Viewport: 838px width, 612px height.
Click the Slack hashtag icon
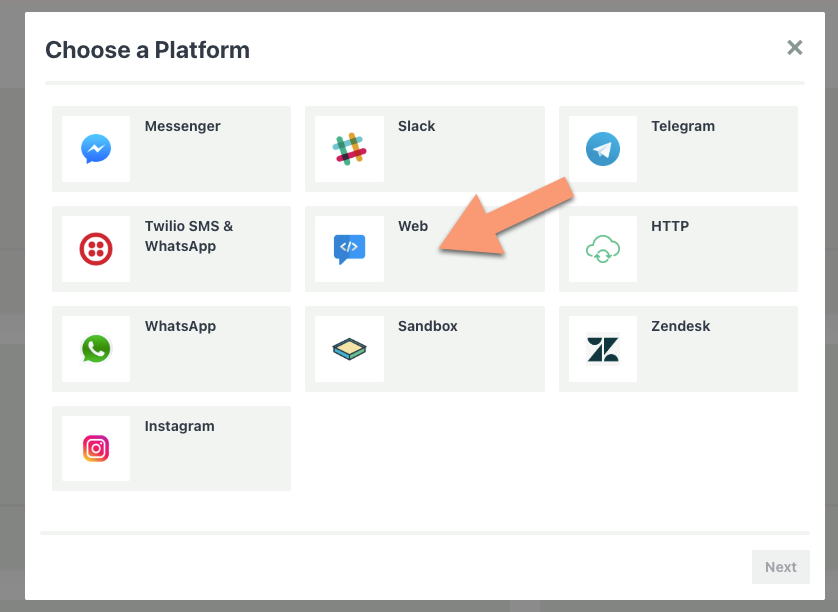click(348, 148)
